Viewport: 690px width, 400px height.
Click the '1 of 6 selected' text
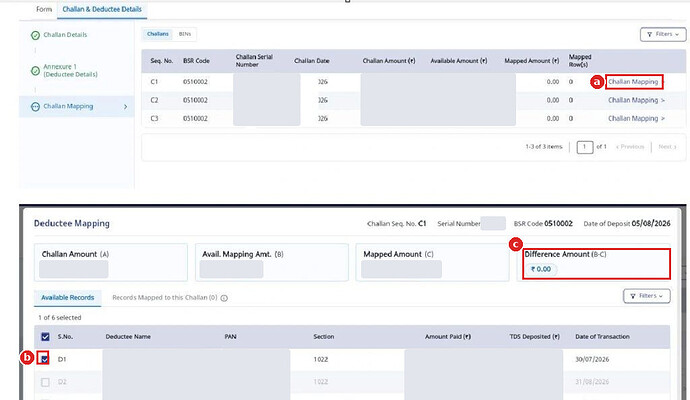[x=59, y=318]
